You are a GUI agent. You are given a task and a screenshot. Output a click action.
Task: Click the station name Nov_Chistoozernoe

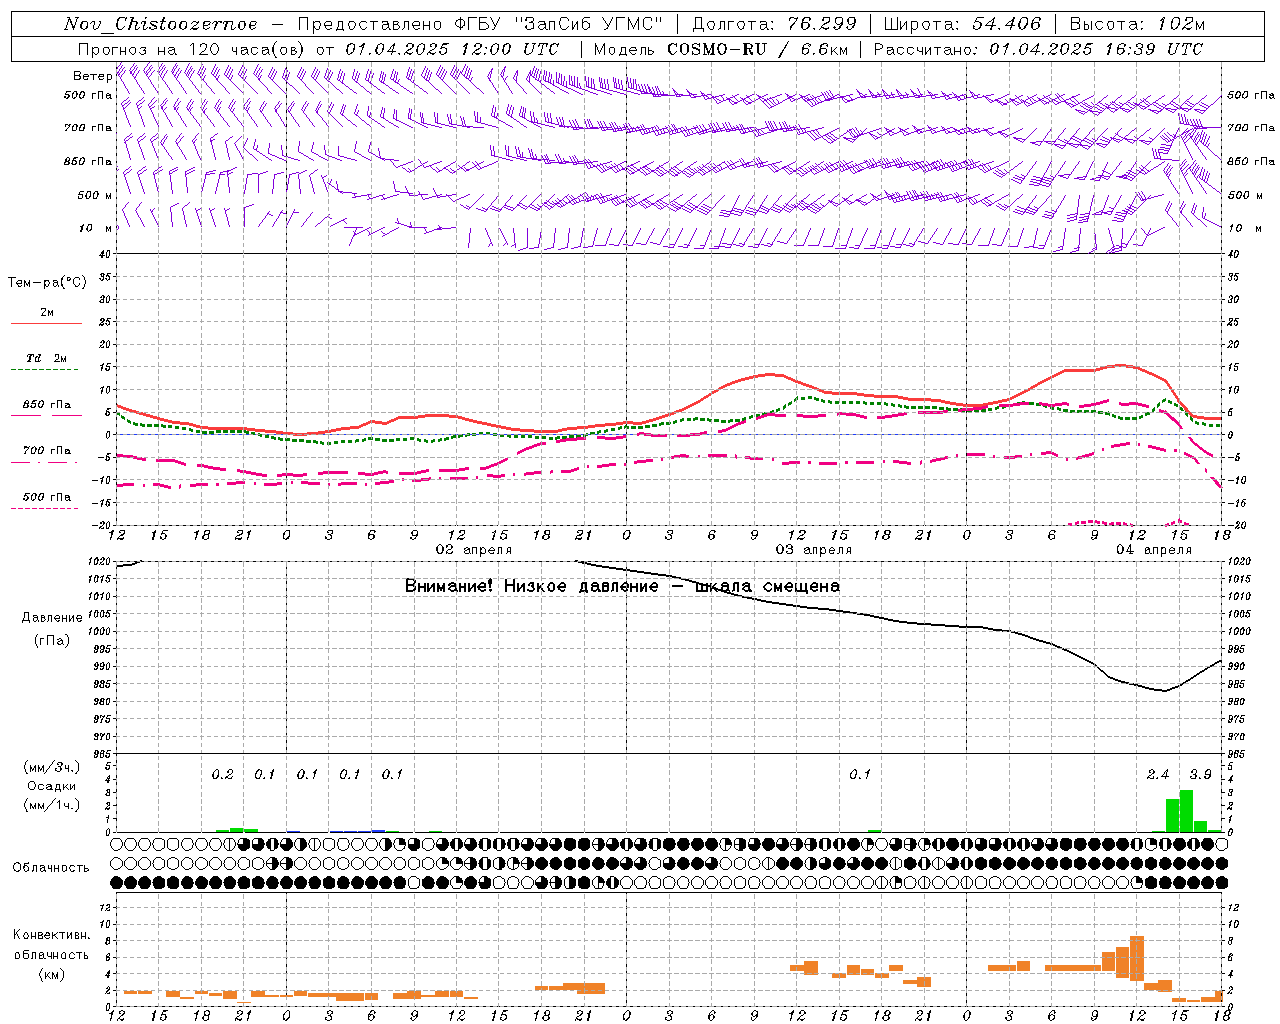161,24
